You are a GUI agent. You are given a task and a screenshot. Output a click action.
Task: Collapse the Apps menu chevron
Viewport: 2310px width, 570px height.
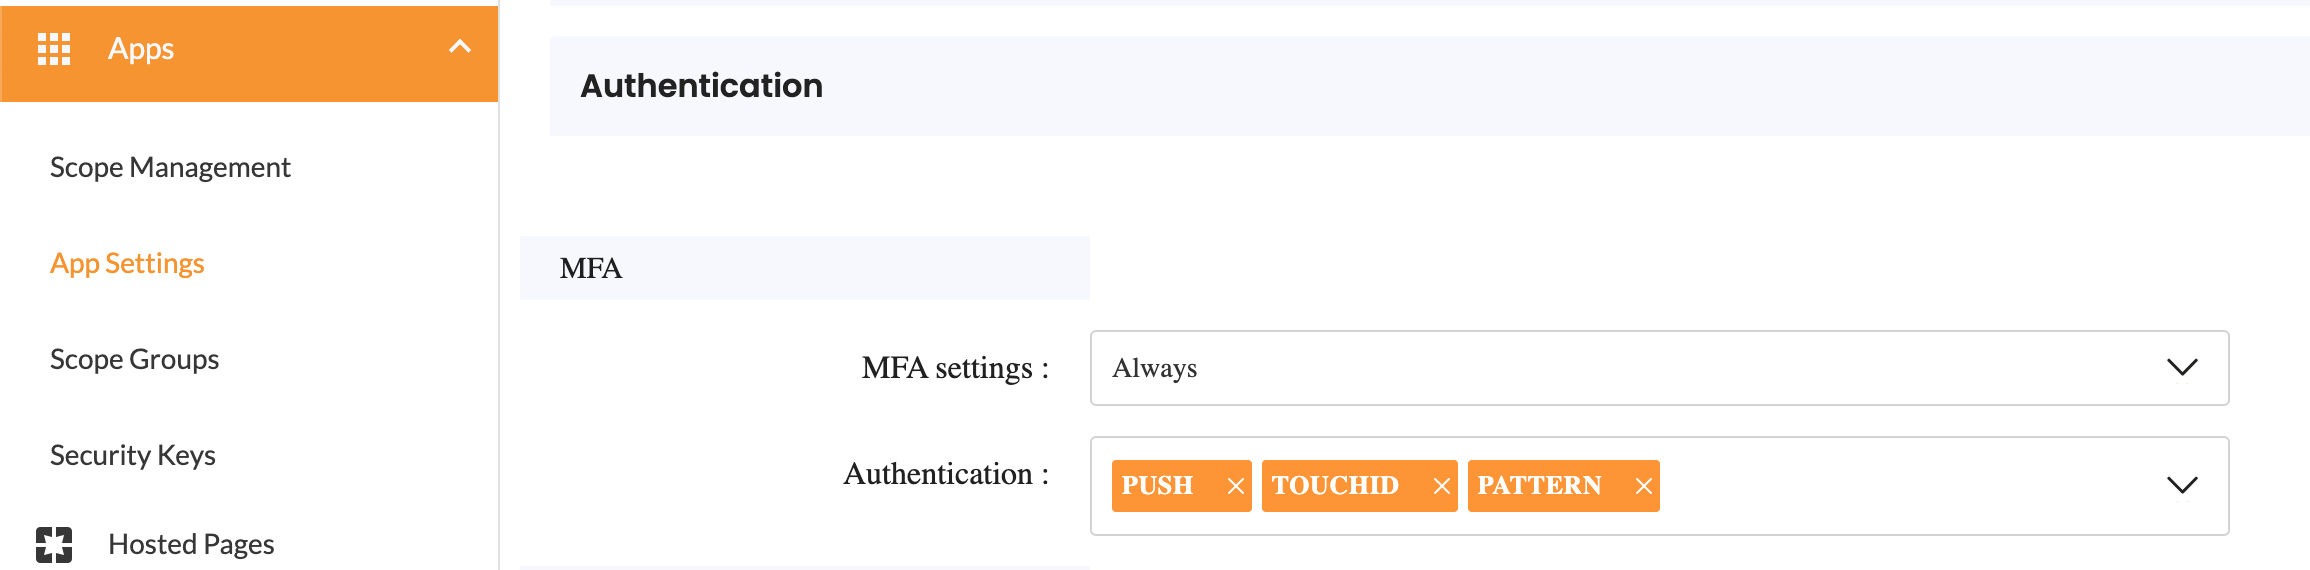(460, 47)
